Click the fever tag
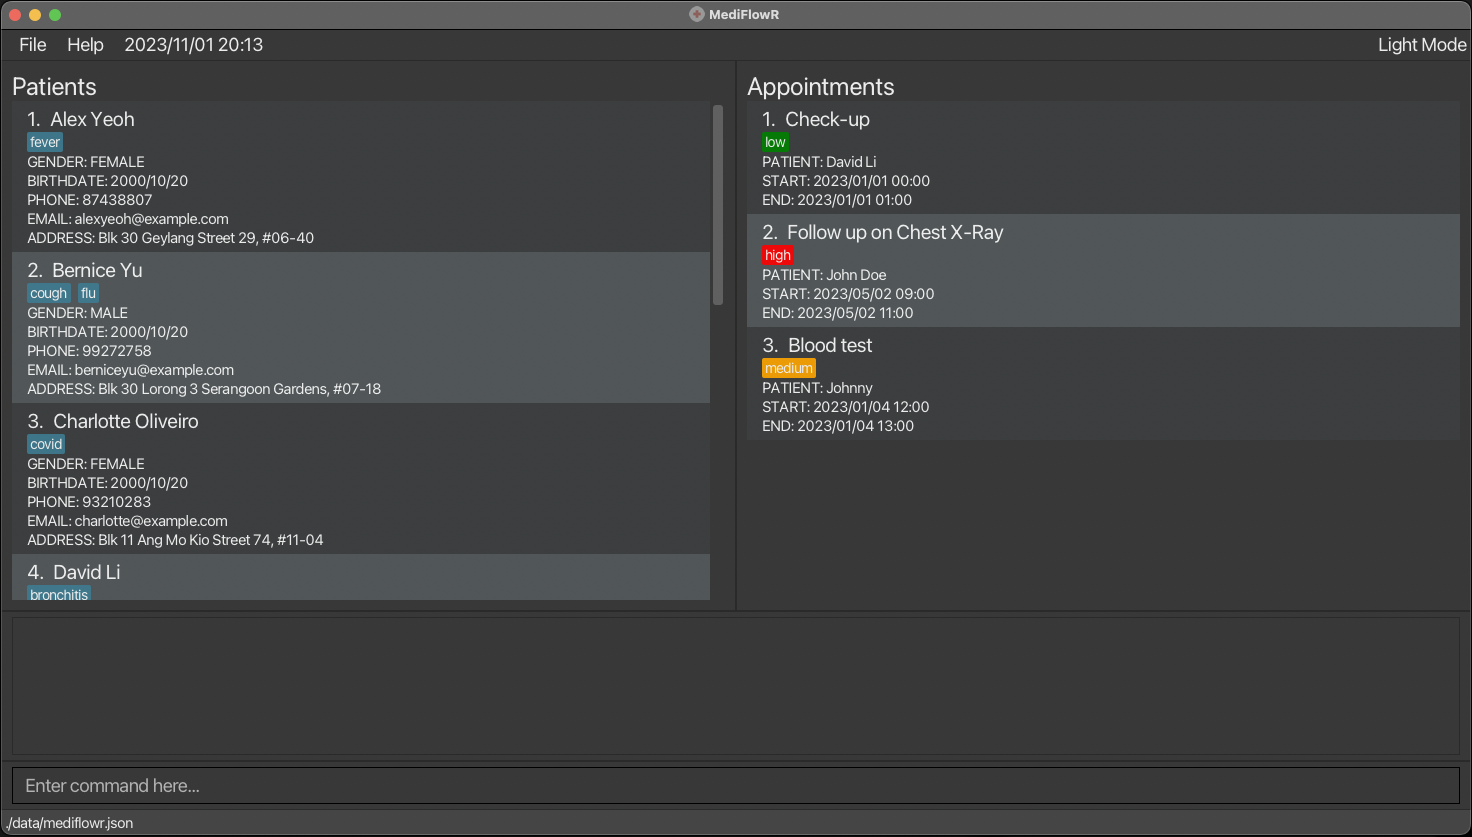 (45, 142)
